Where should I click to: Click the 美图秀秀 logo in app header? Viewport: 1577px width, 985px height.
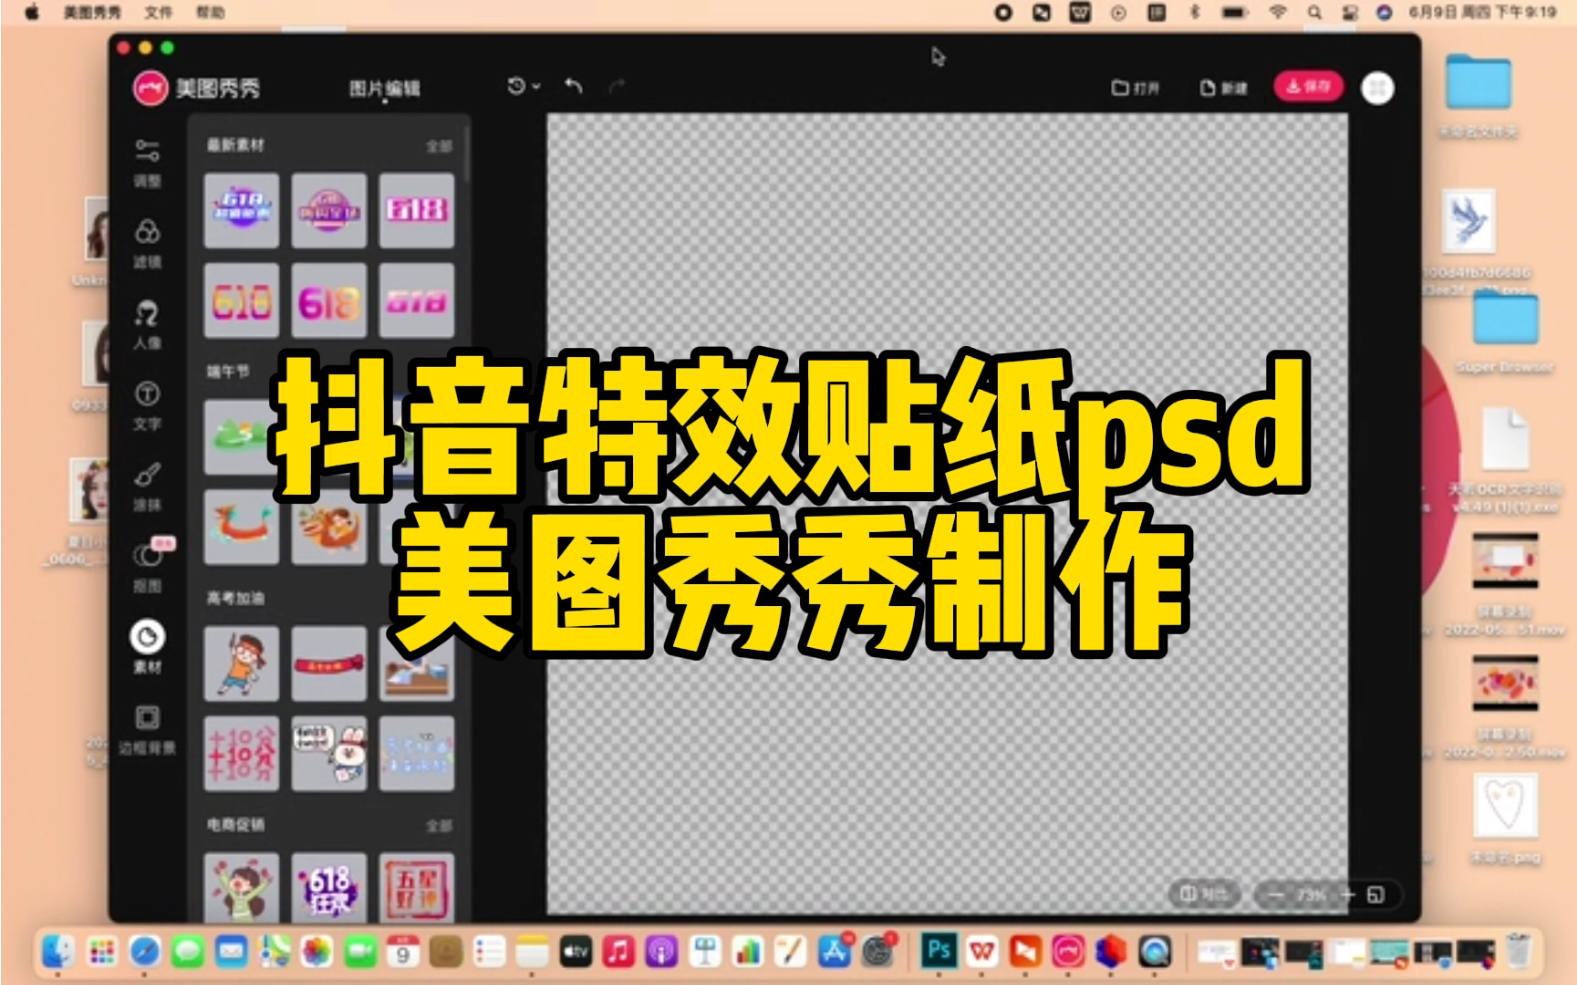196,88
